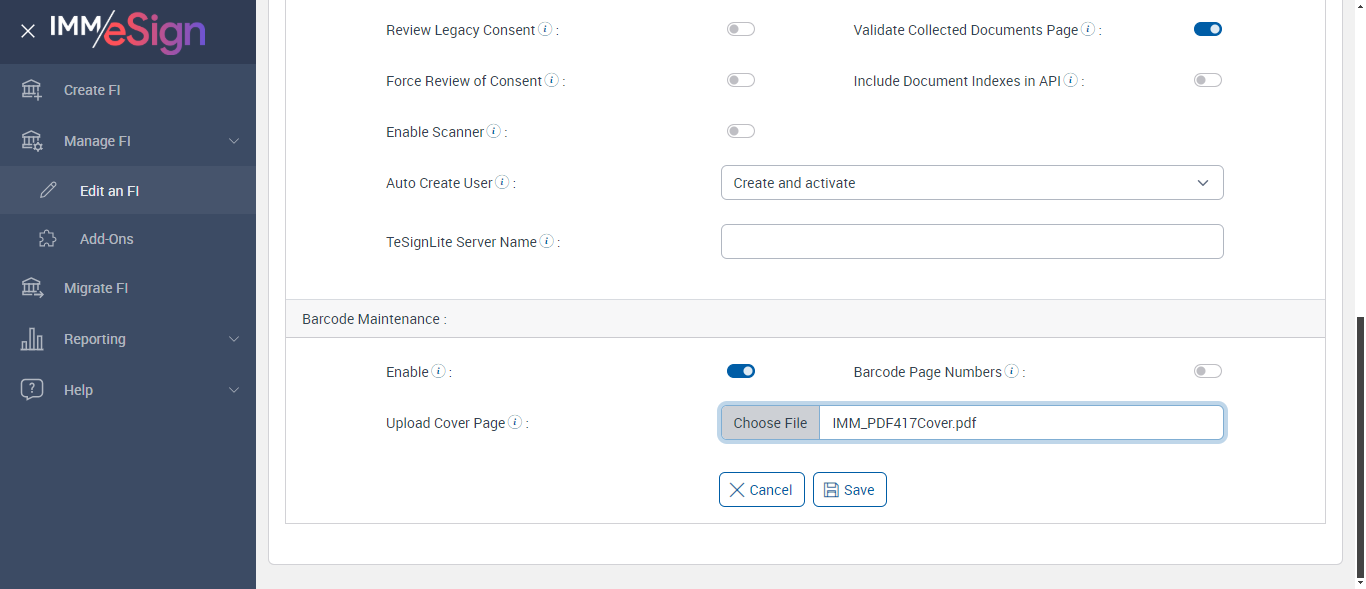Open the Auto Create User dropdown
The width and height of the screenshot is (1366, 589).
coord(971,183)
